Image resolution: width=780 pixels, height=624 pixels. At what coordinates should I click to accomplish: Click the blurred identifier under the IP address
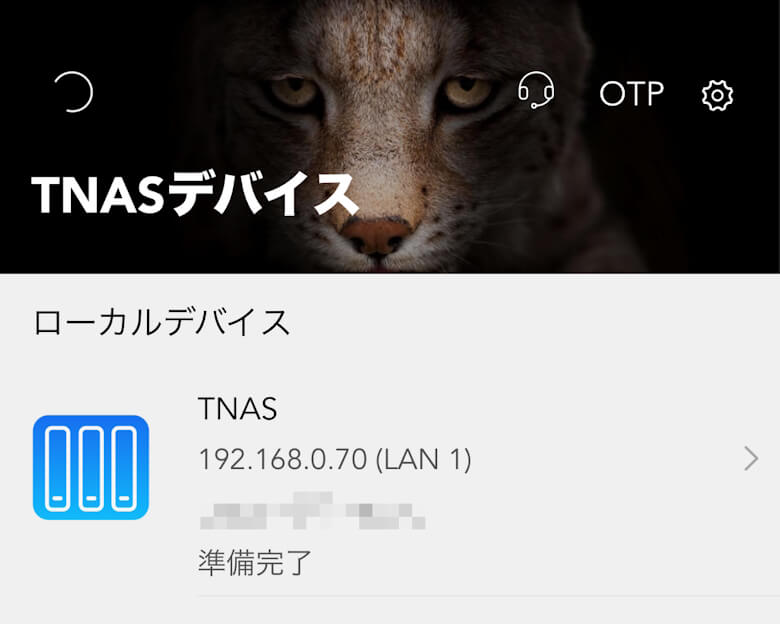click(312, 511)
